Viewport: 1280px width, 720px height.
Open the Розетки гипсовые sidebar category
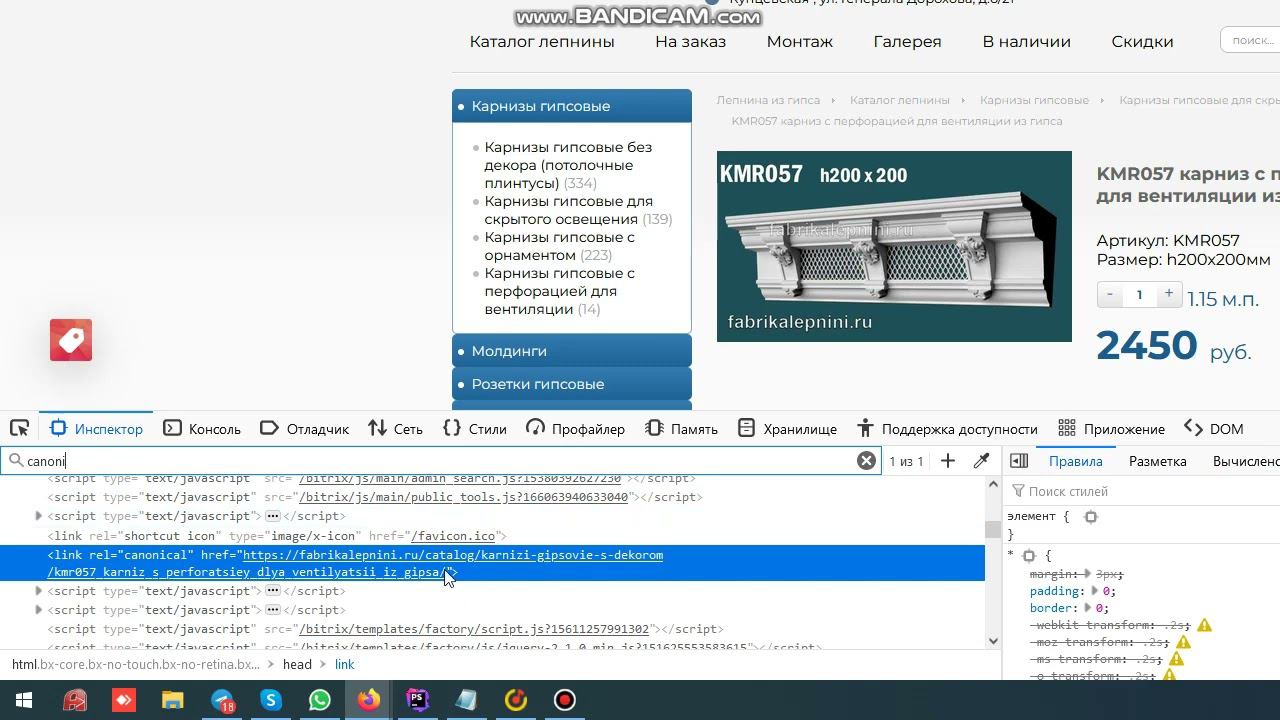click(571, 384)
